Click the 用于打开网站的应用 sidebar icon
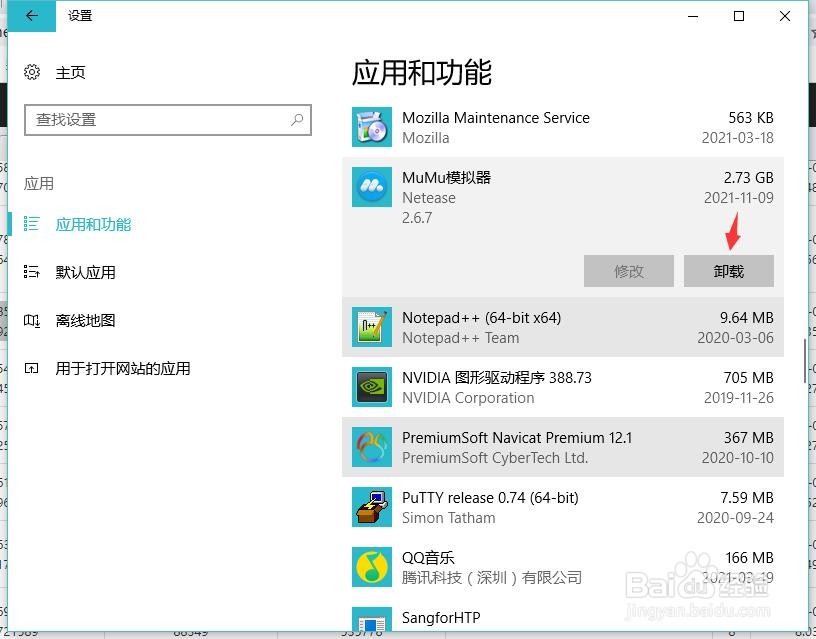Viewport: 816px width, 639px height. pyautogui.click(x=33, y=368)
